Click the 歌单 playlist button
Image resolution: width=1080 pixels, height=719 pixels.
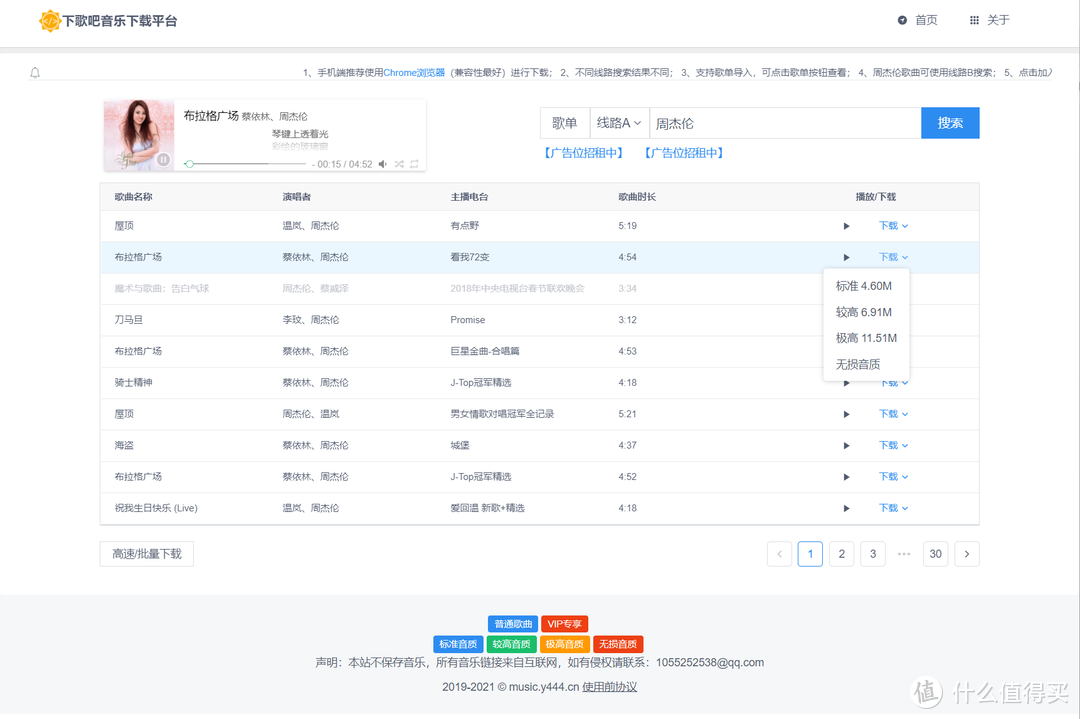coord(565,123)
